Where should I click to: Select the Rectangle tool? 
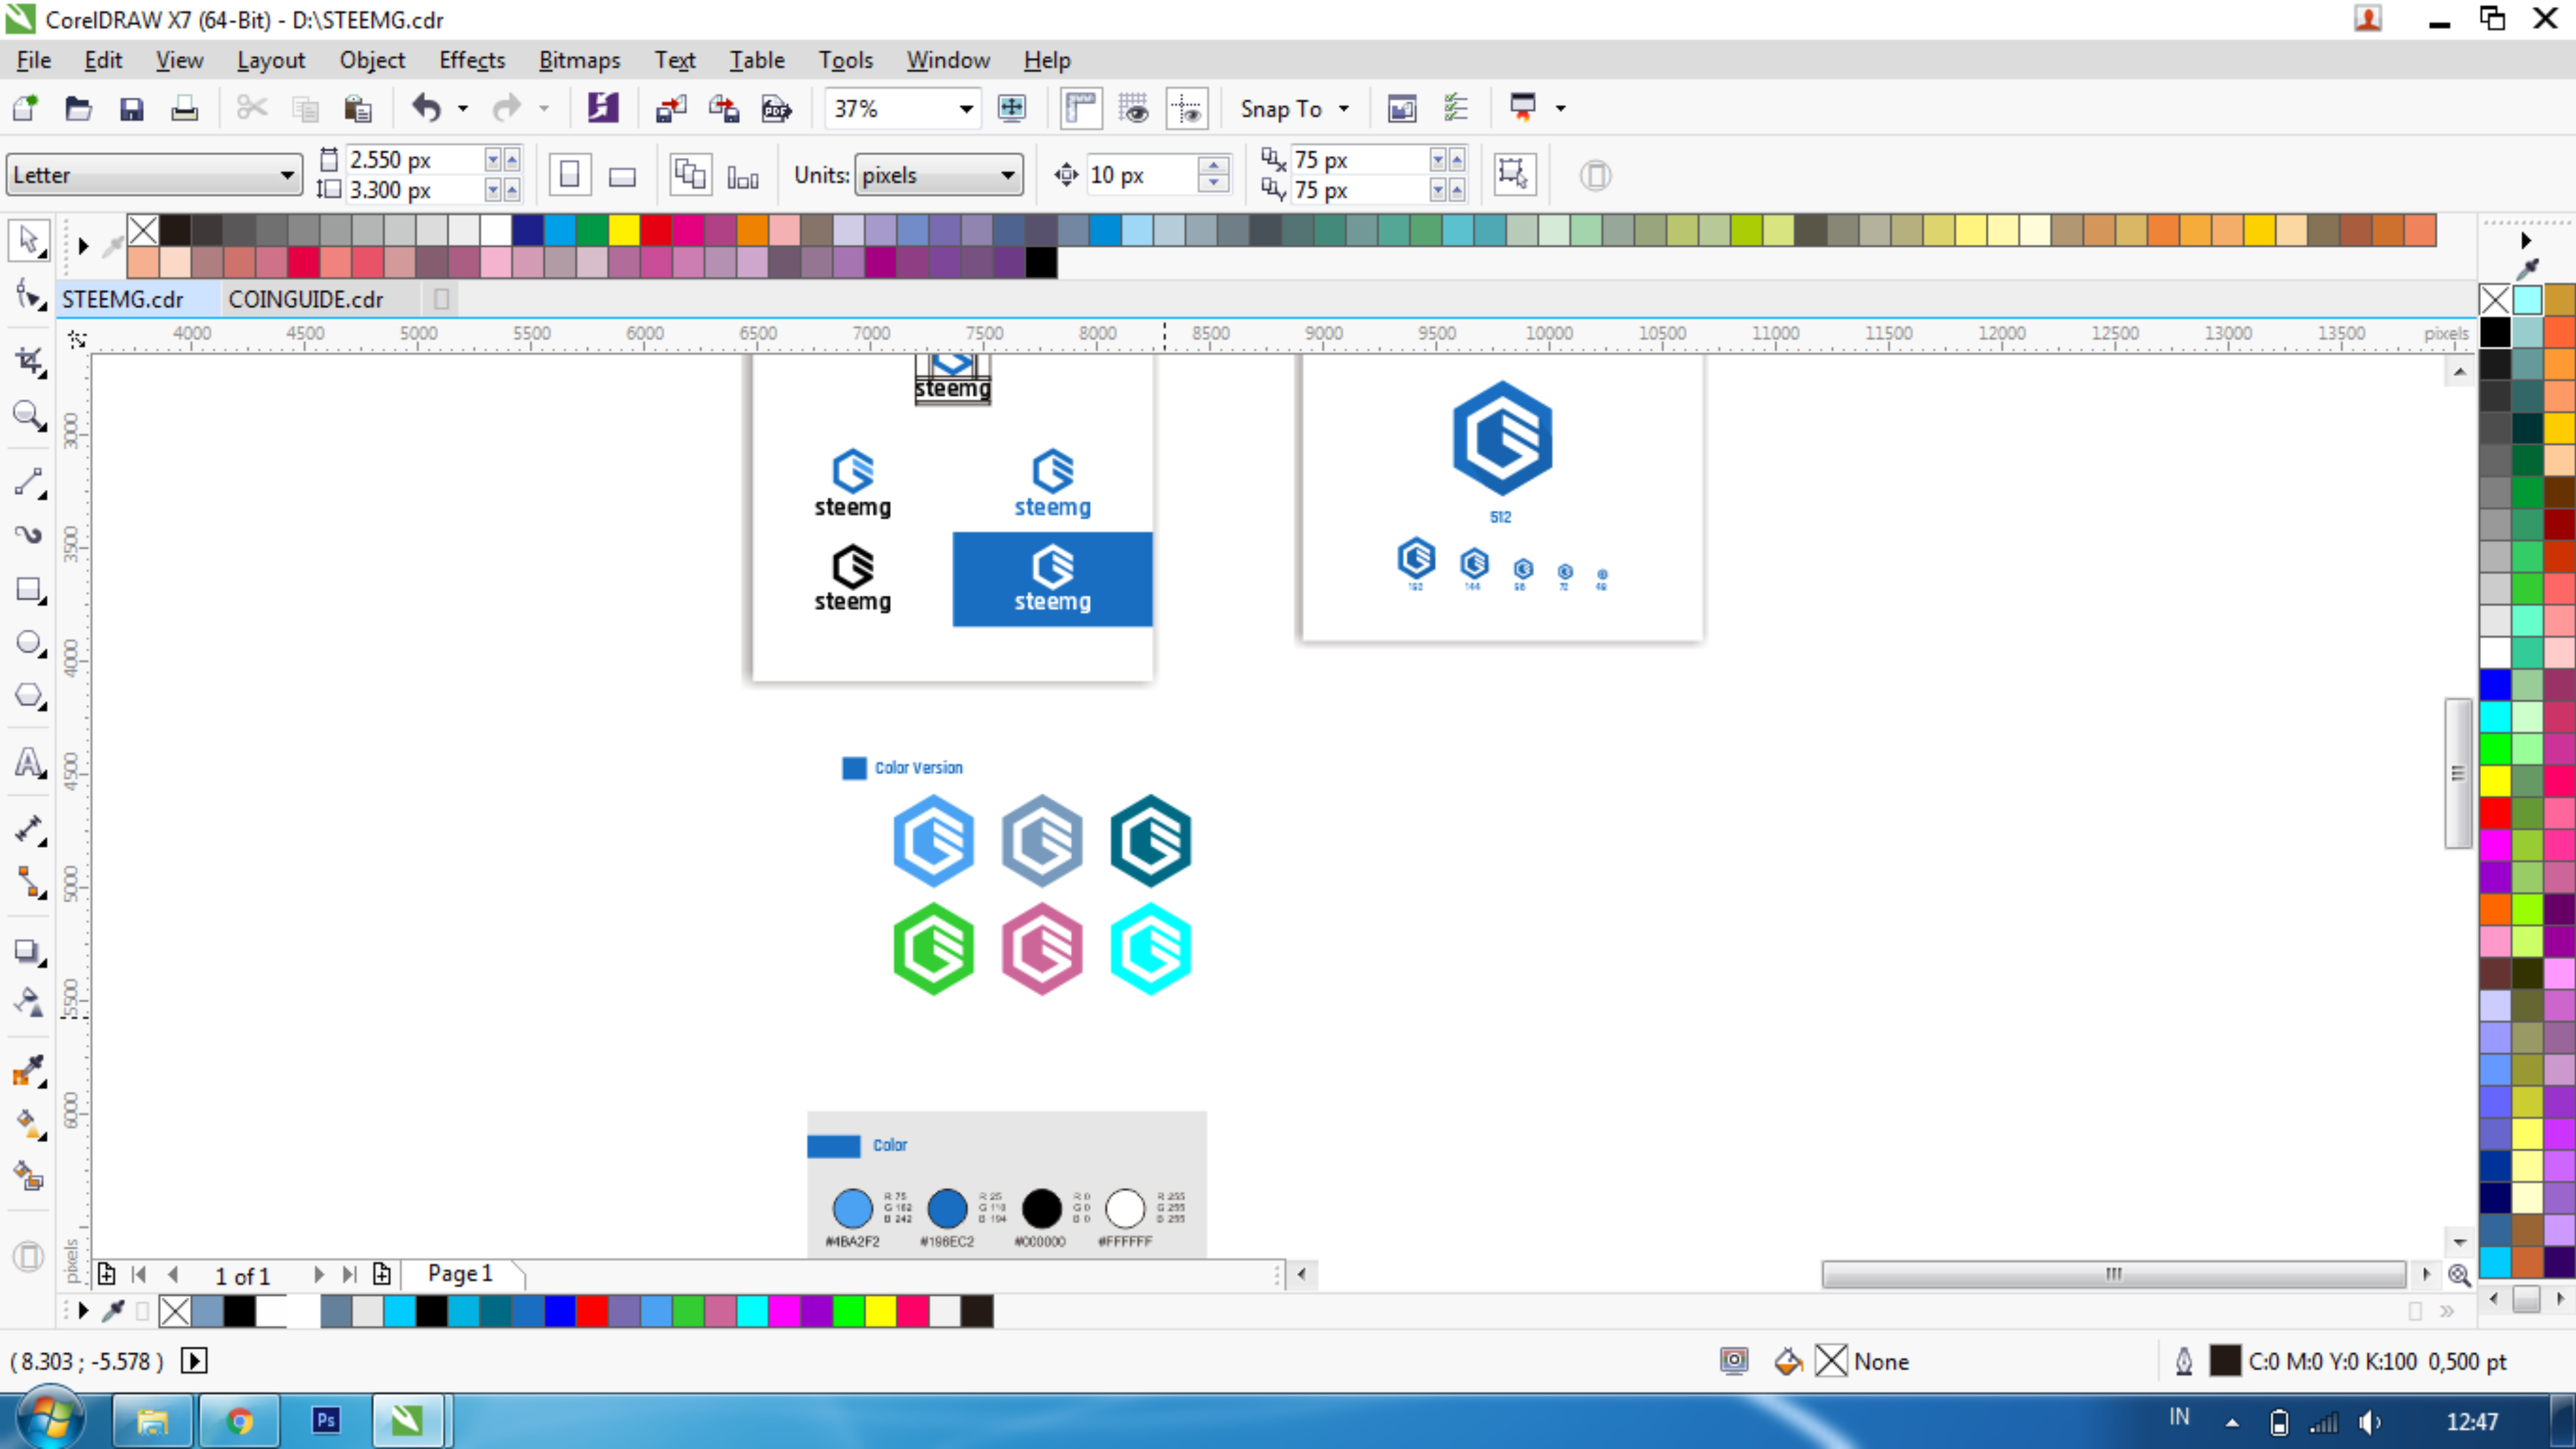point(28,590)
